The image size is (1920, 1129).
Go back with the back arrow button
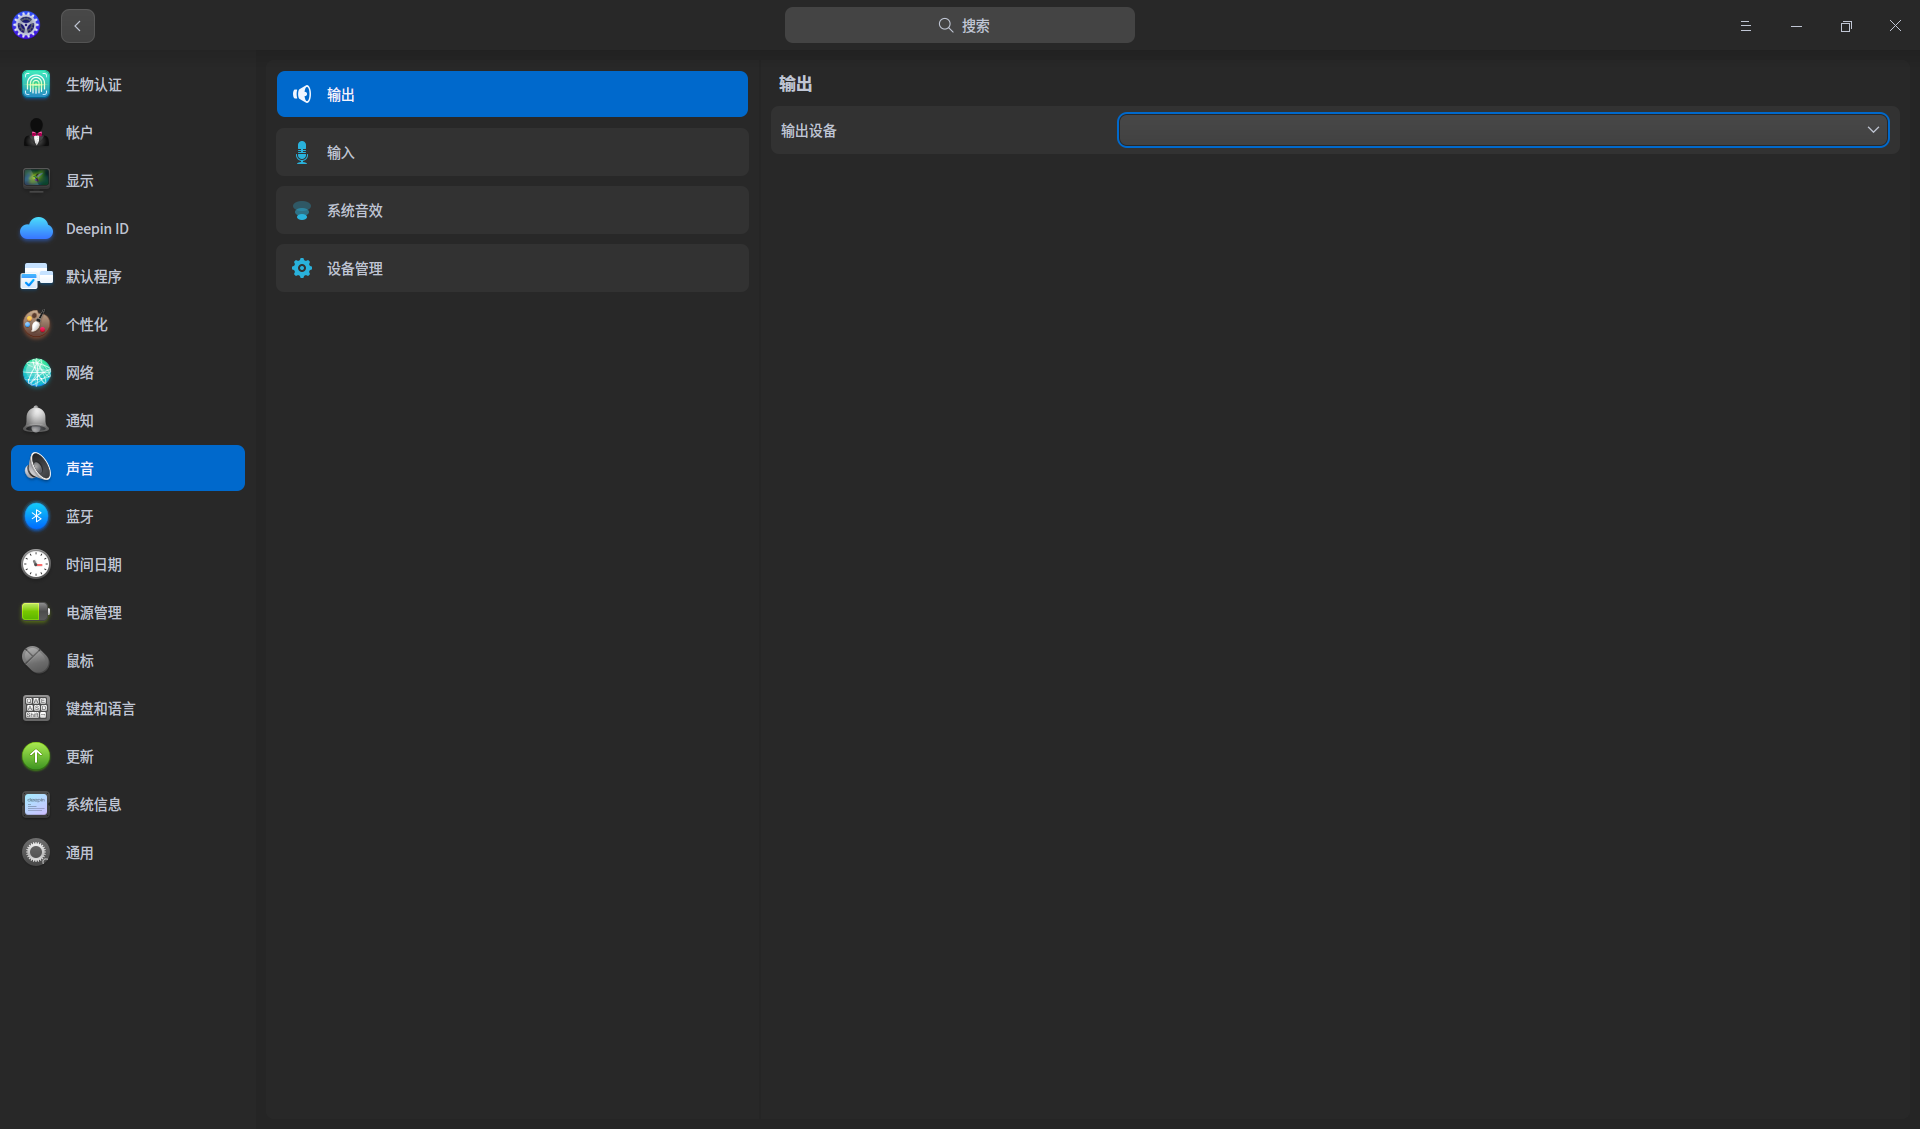click(77, 25)
